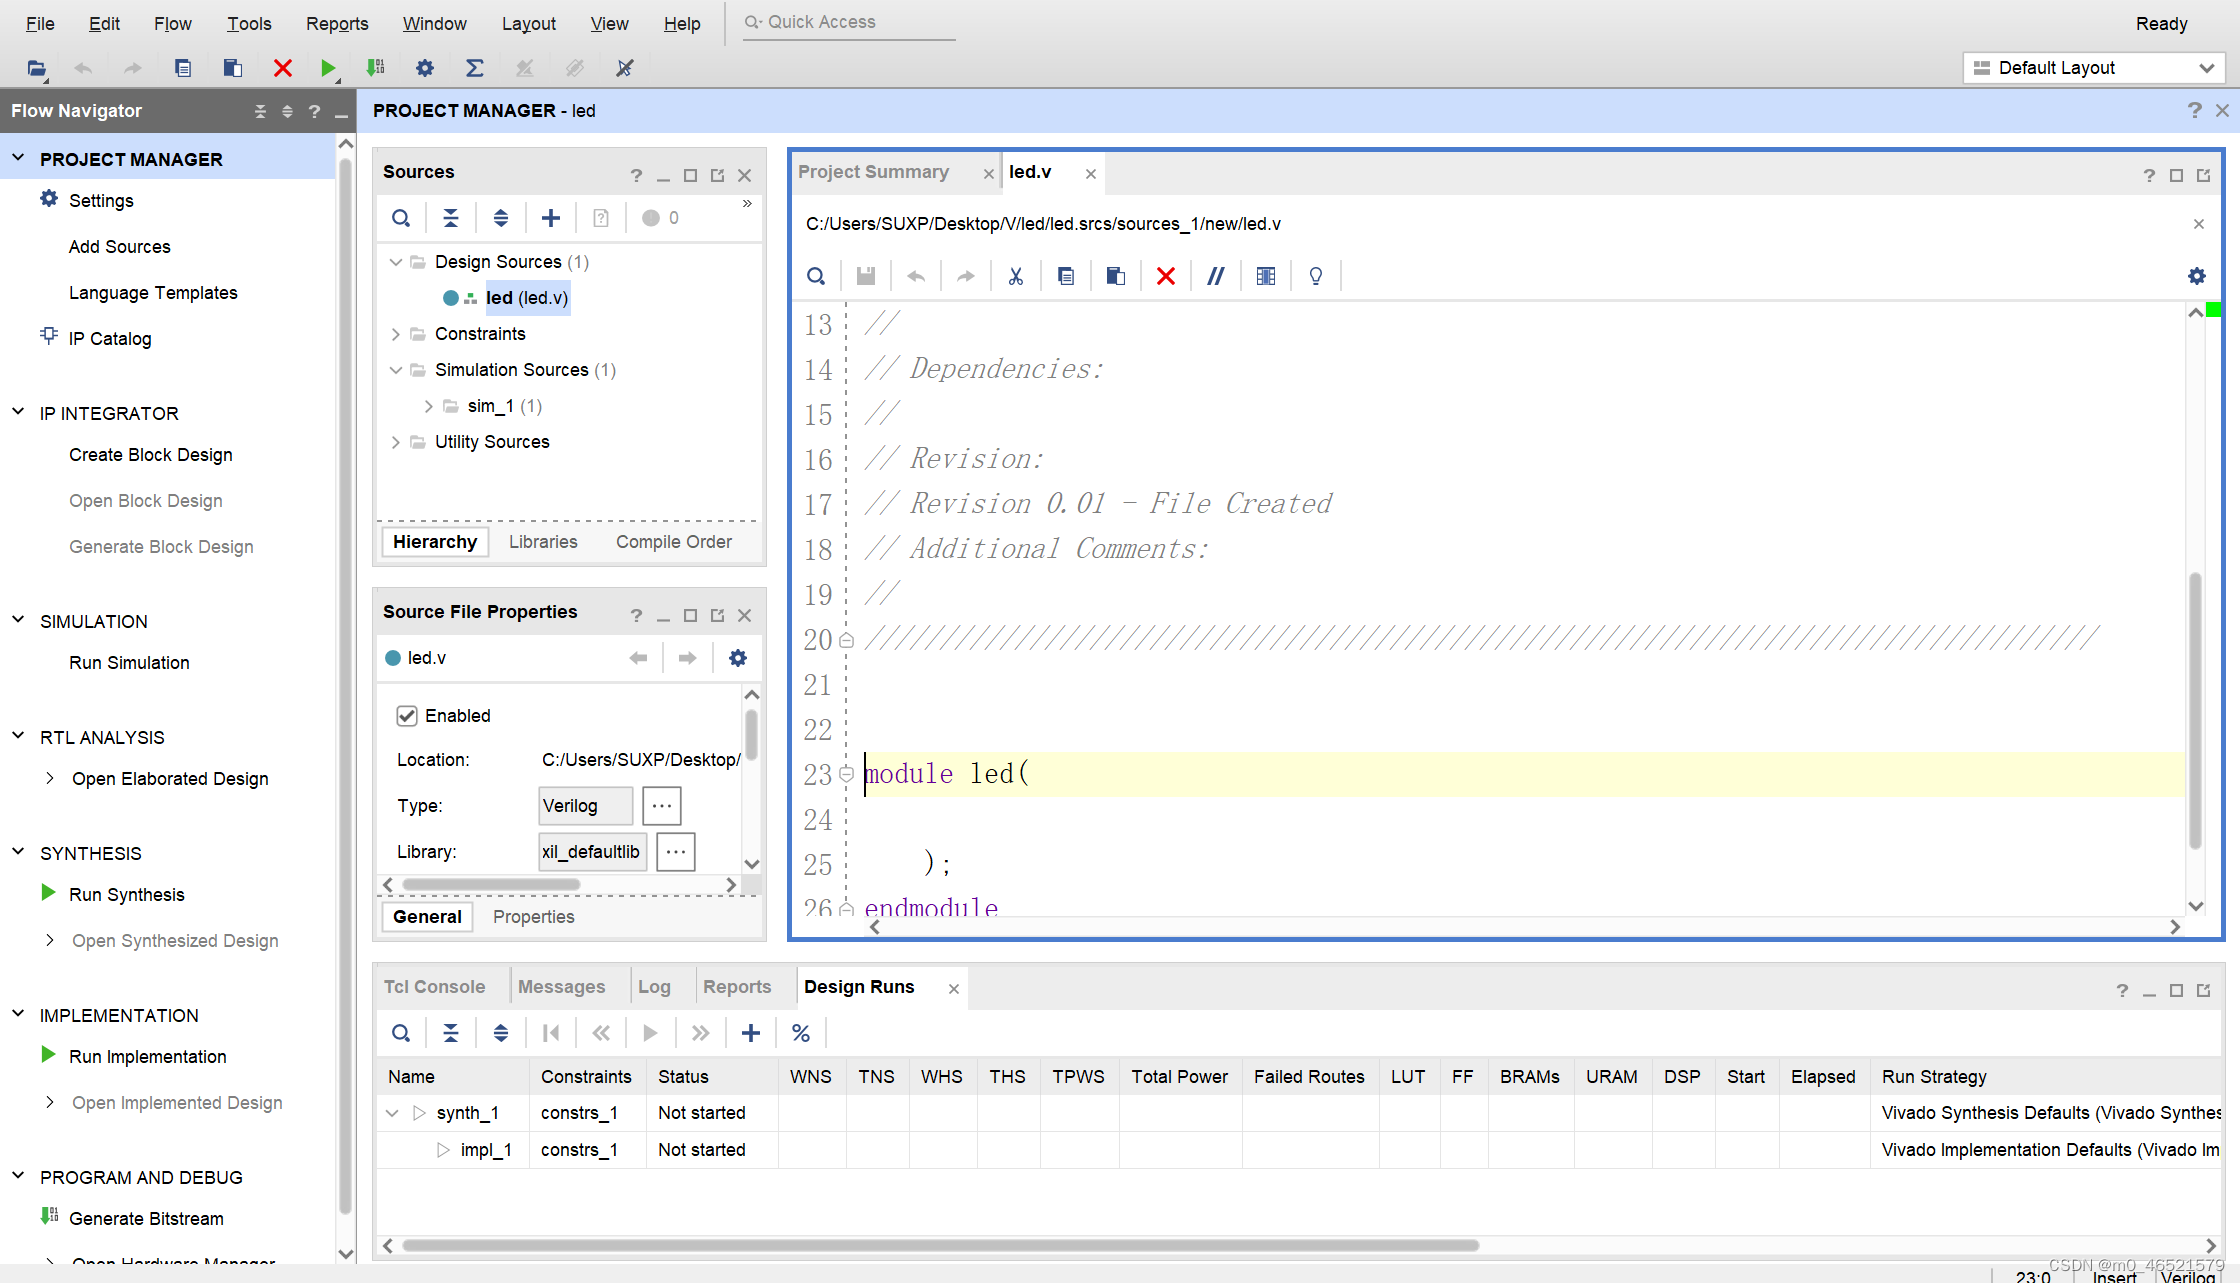Click the plus Add Sources icon in Sources panel

pyautogui.click(x=551, y=218)
